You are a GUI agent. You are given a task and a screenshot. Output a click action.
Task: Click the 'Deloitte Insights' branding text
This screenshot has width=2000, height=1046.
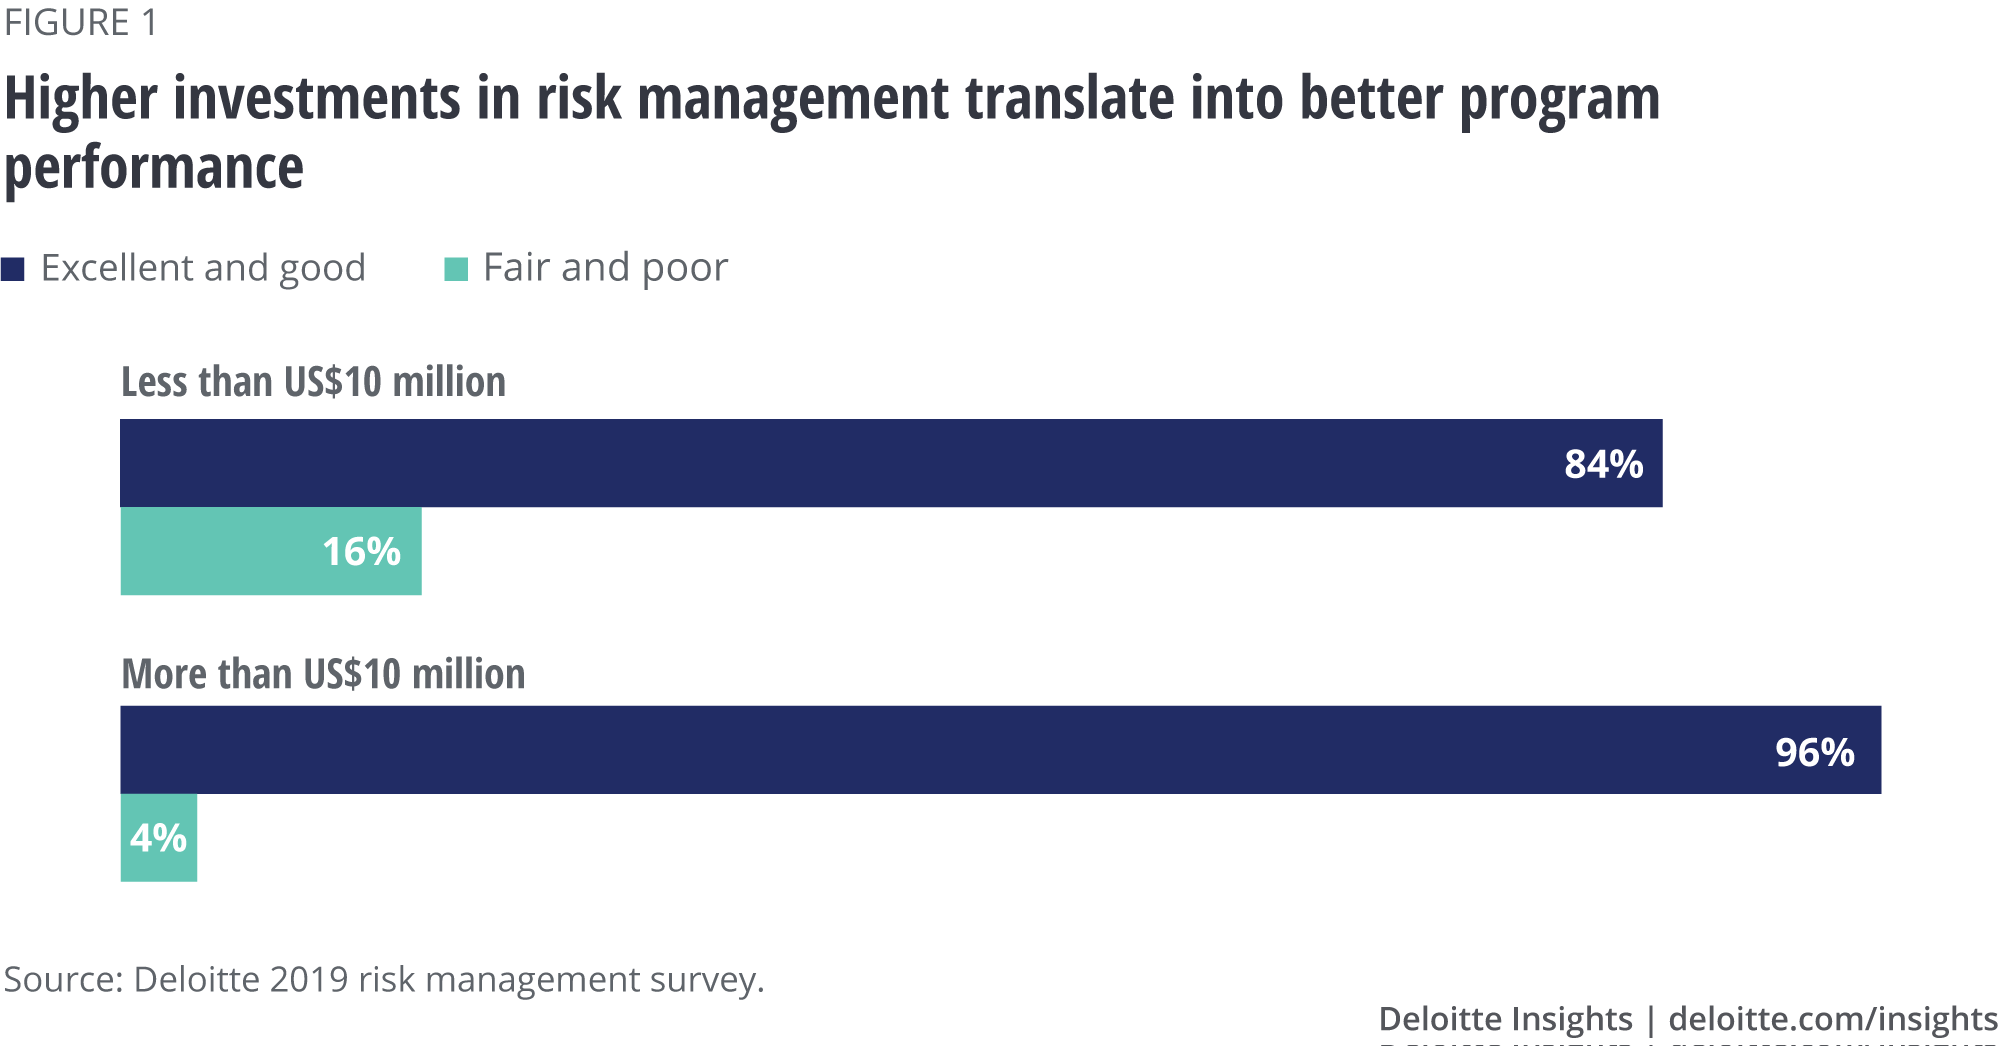1505,1018
